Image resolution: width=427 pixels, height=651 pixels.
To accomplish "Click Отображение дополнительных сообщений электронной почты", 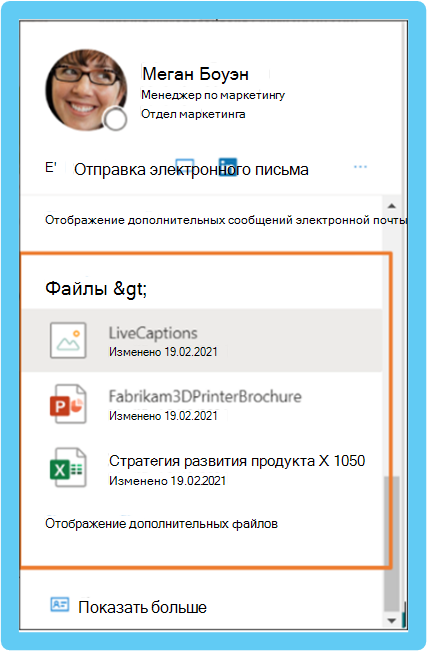I will tap(226, 220).
